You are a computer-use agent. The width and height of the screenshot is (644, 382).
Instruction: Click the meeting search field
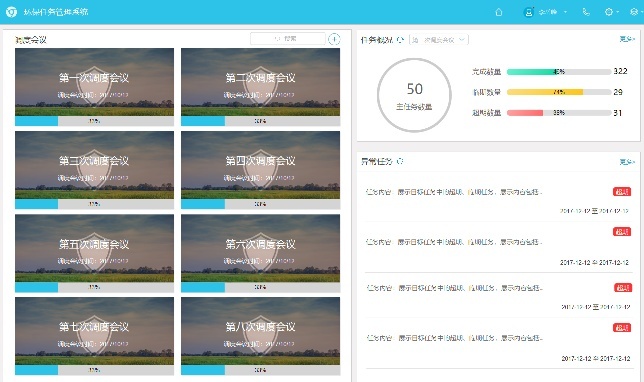[288, 39]
